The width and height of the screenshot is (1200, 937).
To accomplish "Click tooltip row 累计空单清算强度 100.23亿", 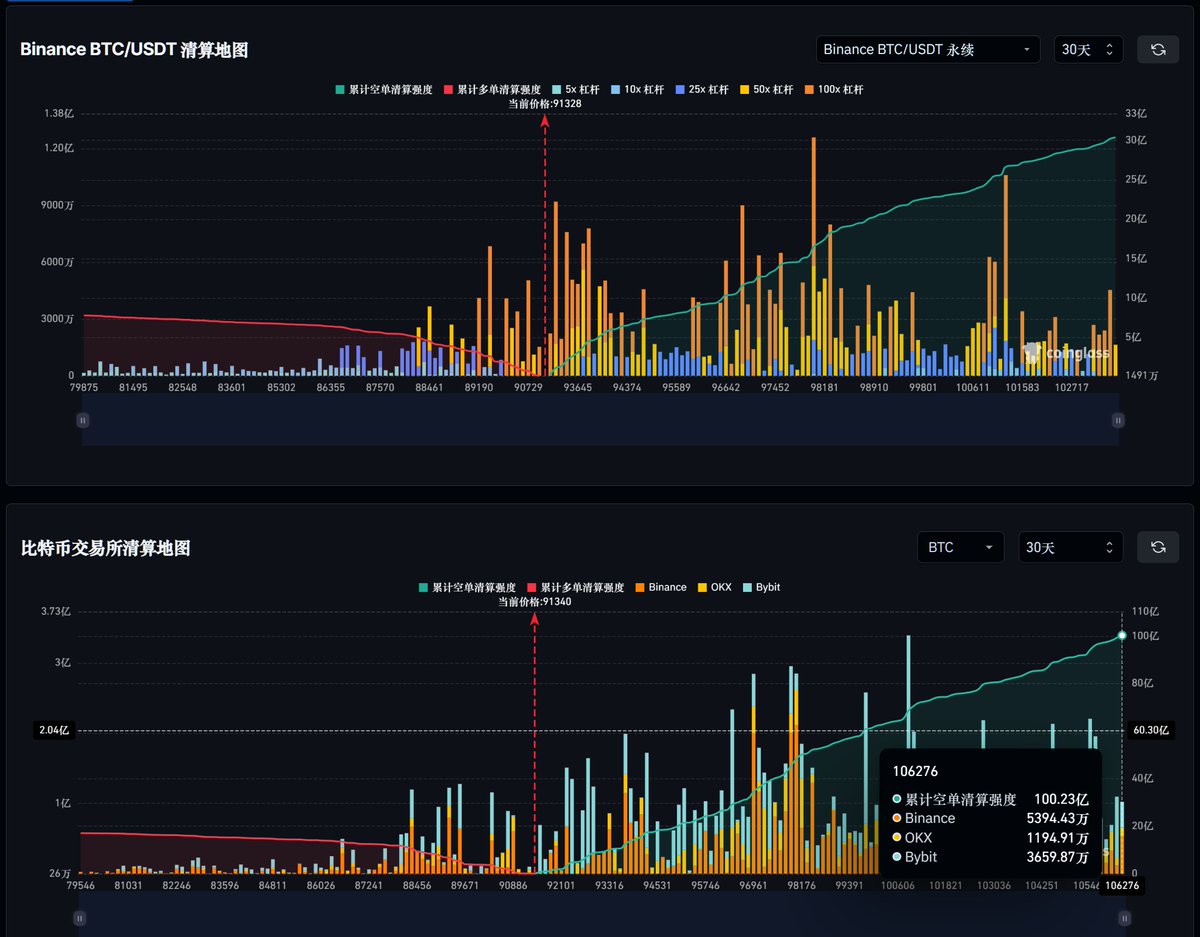I will pos(990,799).
